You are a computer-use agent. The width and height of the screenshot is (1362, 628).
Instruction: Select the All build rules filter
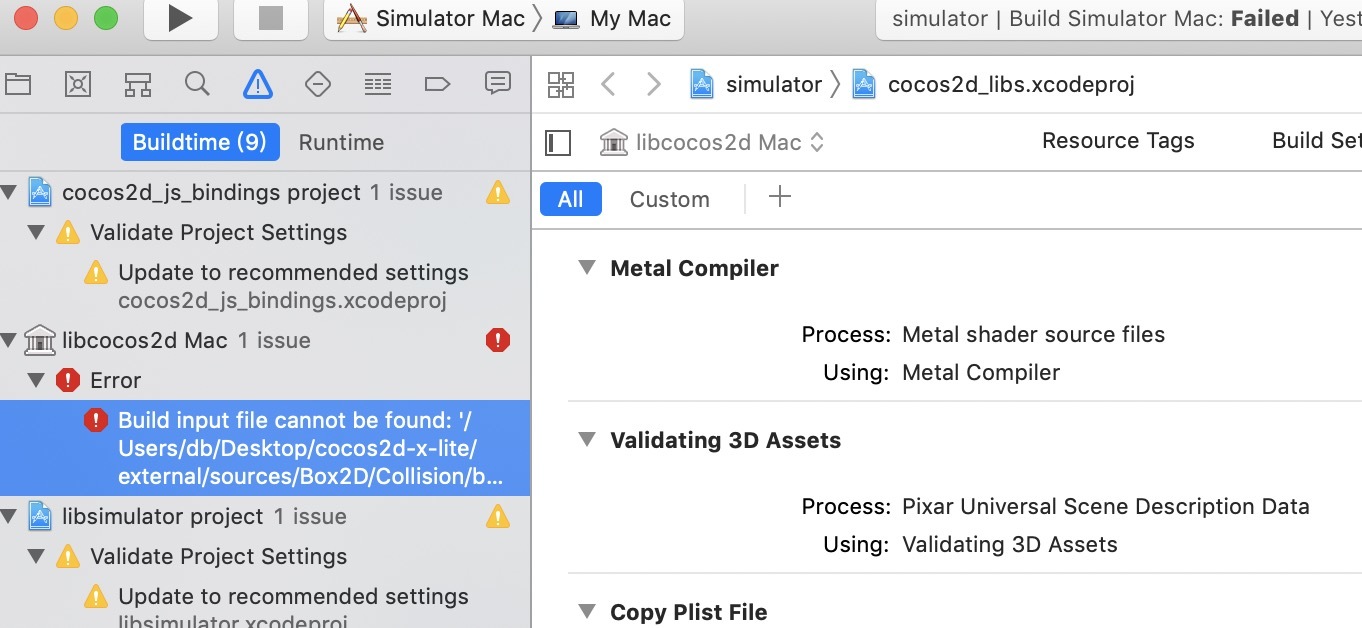570,199
